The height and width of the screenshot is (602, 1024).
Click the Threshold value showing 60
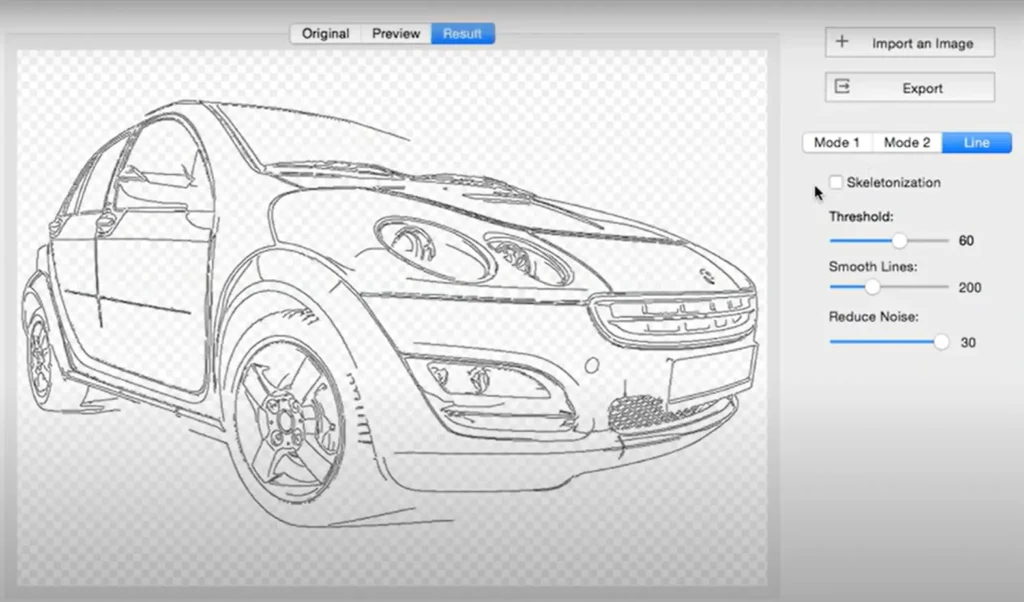pyautogui.click(x=965, y=240)
